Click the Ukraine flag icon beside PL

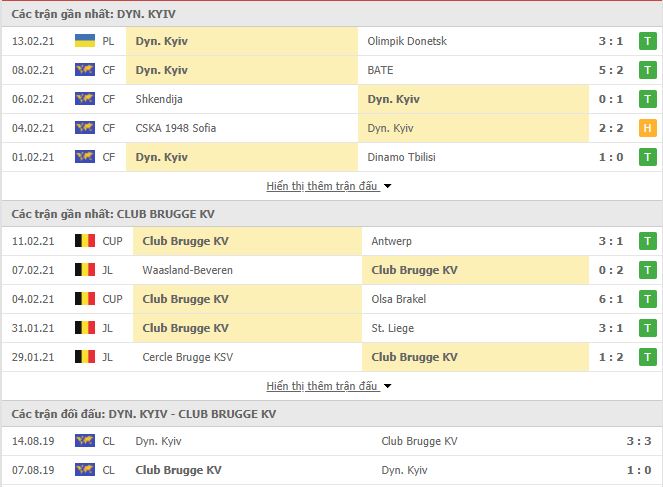coord(85,41)
